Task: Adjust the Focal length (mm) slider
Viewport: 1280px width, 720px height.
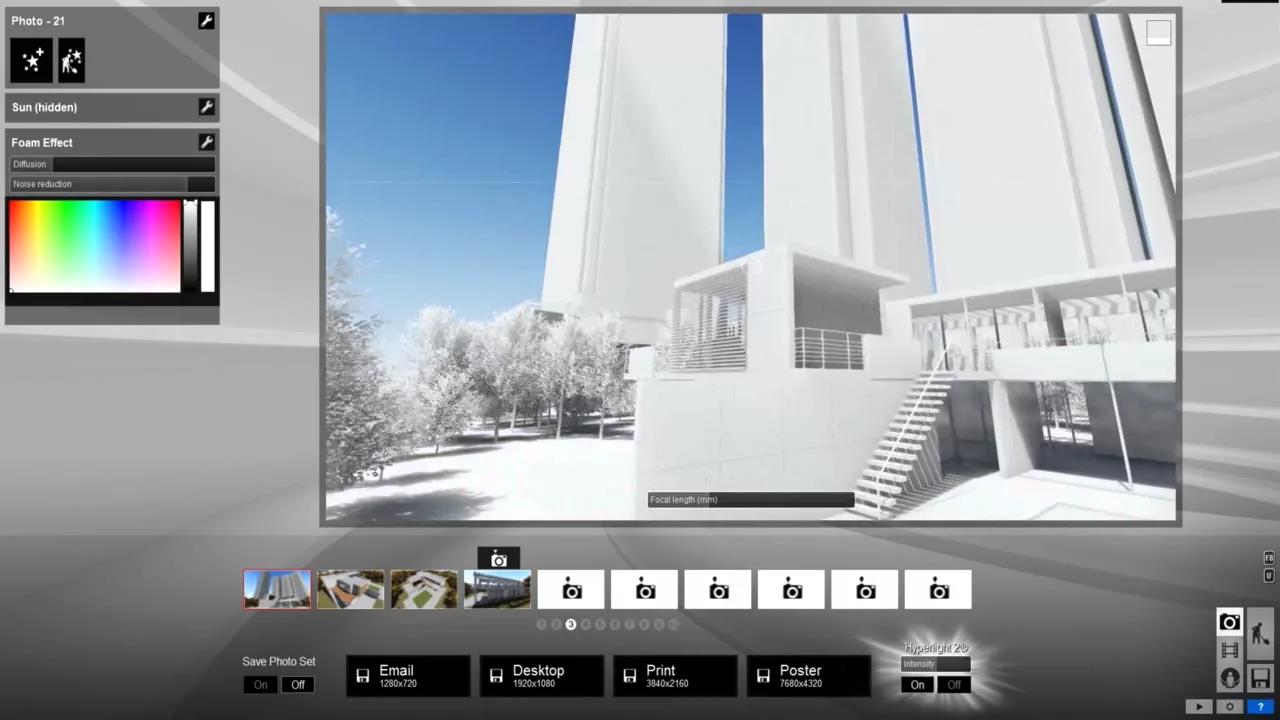Action: pyautogui.click(x=751, y=499)
